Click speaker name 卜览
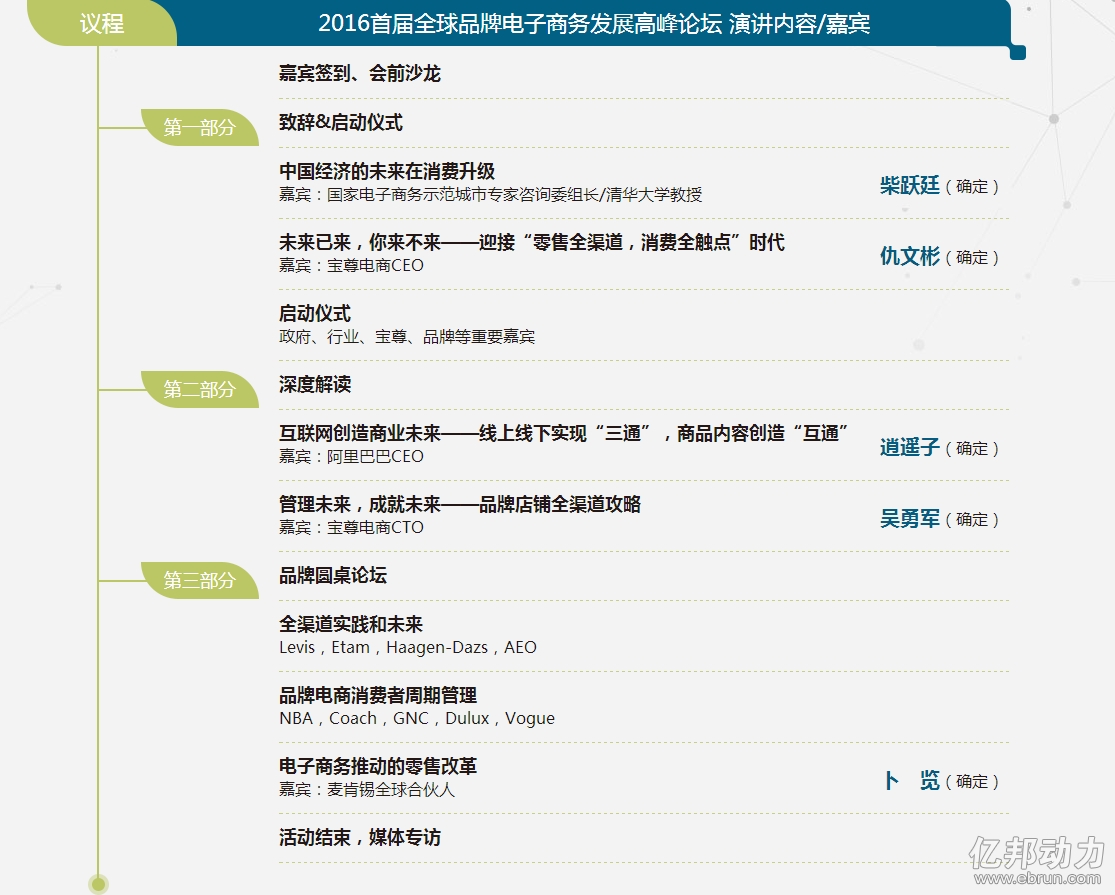This screenshot has width=1115, height=895. tap(910, 781)
